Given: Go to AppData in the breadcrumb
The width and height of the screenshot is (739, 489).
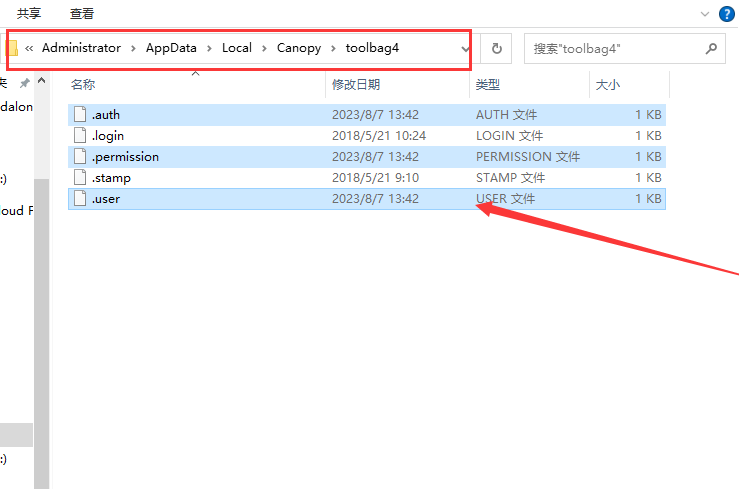Looking at the screenshot, I should [x=171, y=48].
